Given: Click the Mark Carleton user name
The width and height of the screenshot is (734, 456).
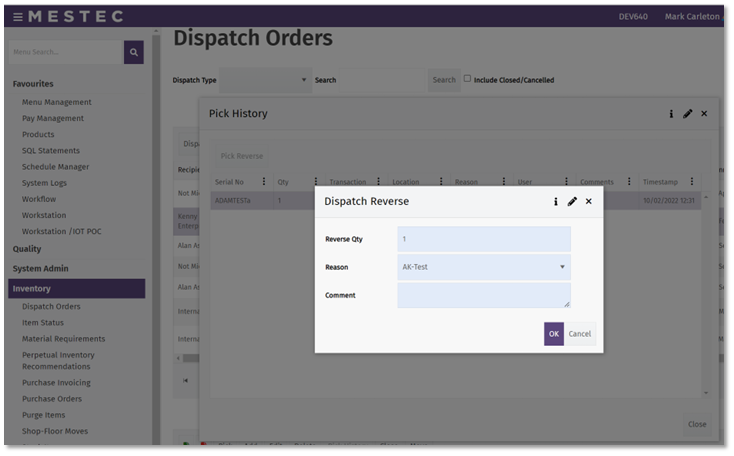Looking at the screenshot, I should tap(692, 17).
